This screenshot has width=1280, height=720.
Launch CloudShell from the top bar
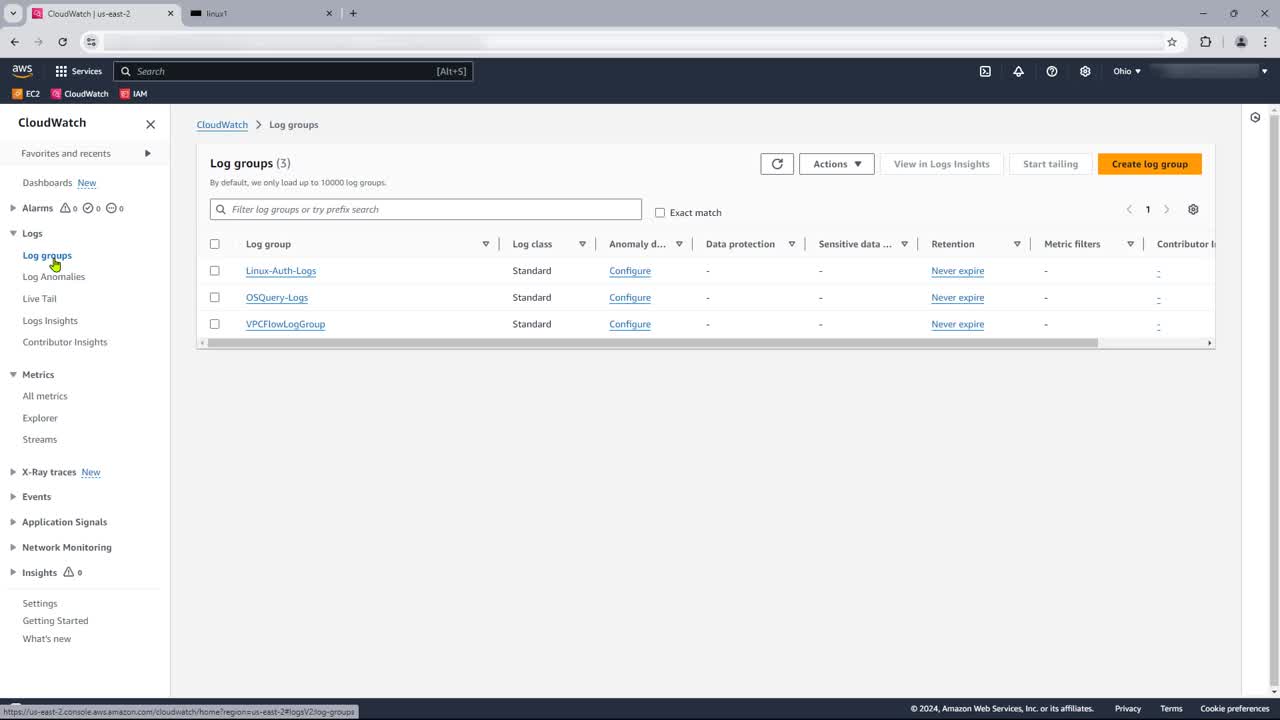click(985, 71)
